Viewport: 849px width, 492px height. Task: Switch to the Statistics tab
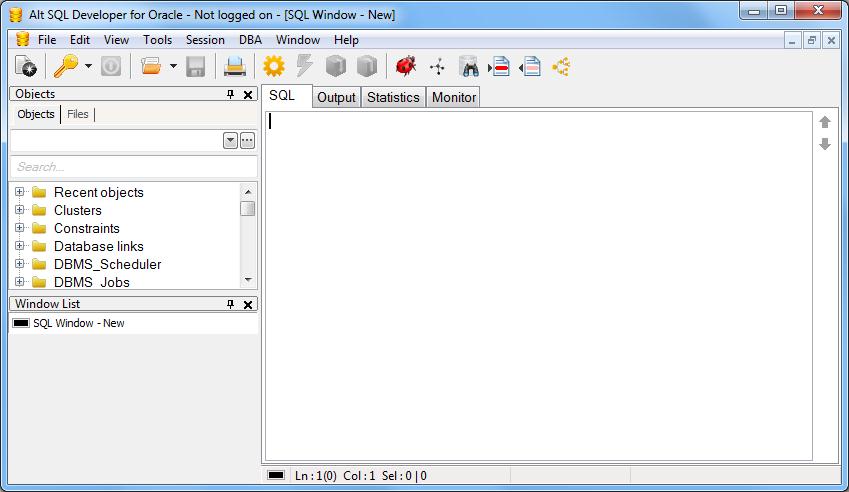[393, 97]
